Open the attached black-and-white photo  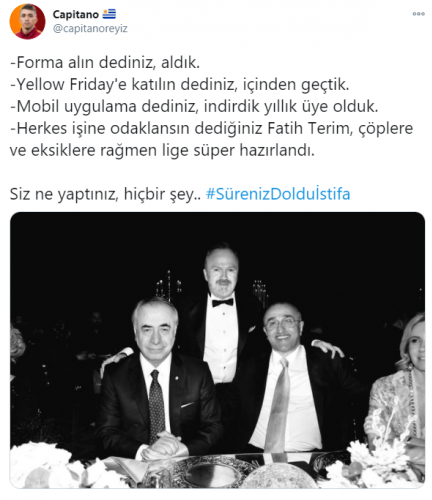(217, 350)
